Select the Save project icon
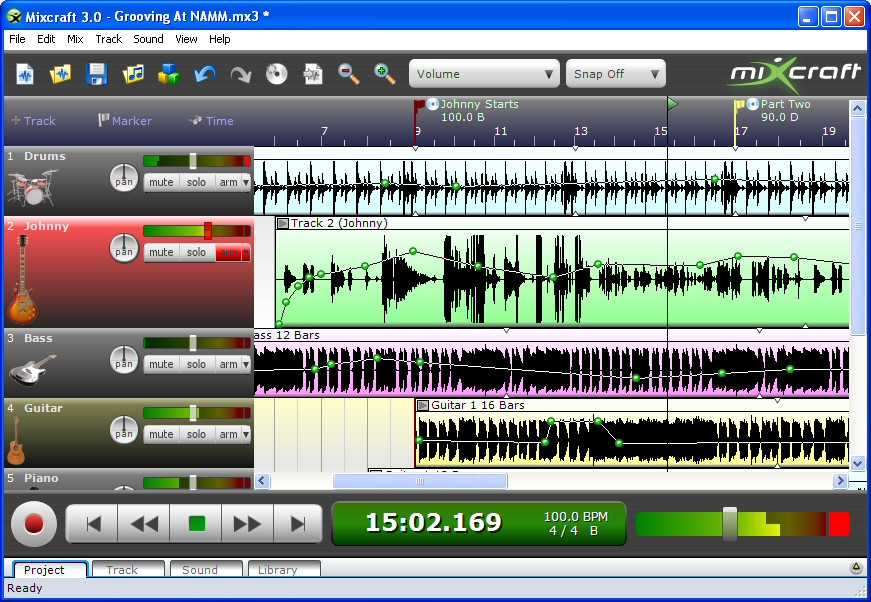This screenshot has height=602, width=871. pos(94,74)
